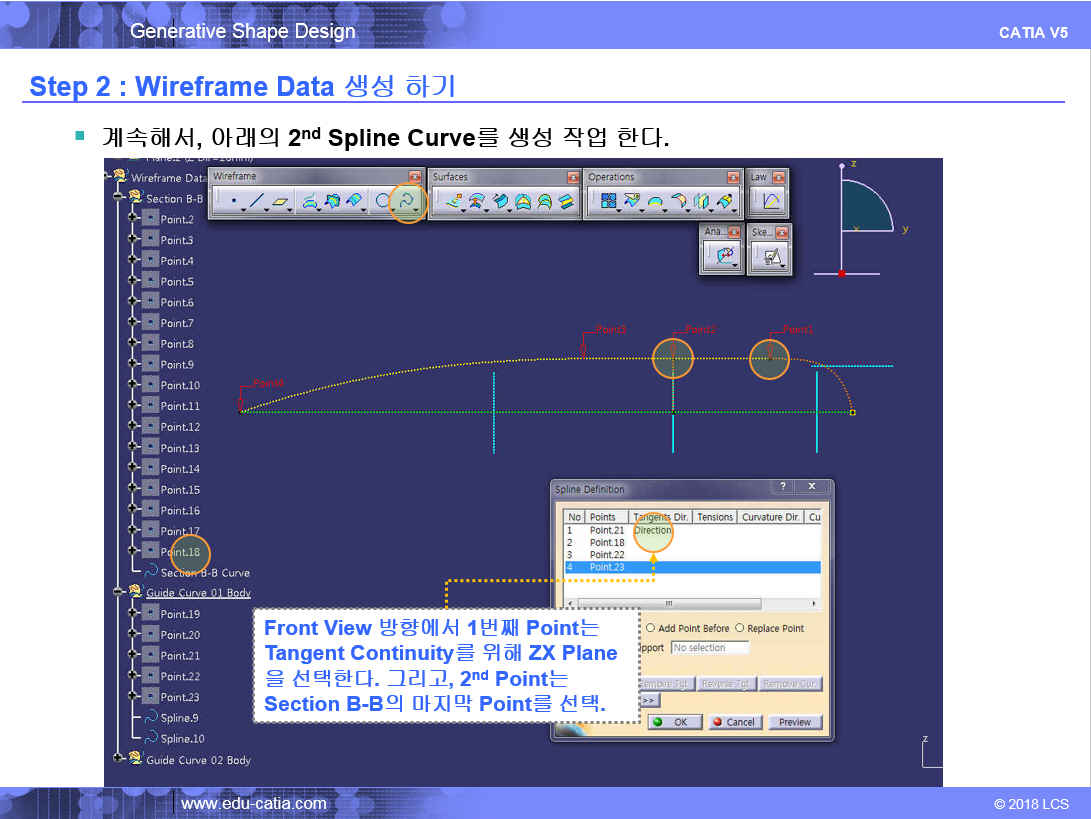Click the Point tool in Wireframe toolbar
Screen dimensions: 1091x819
click(x=233, y=201)
